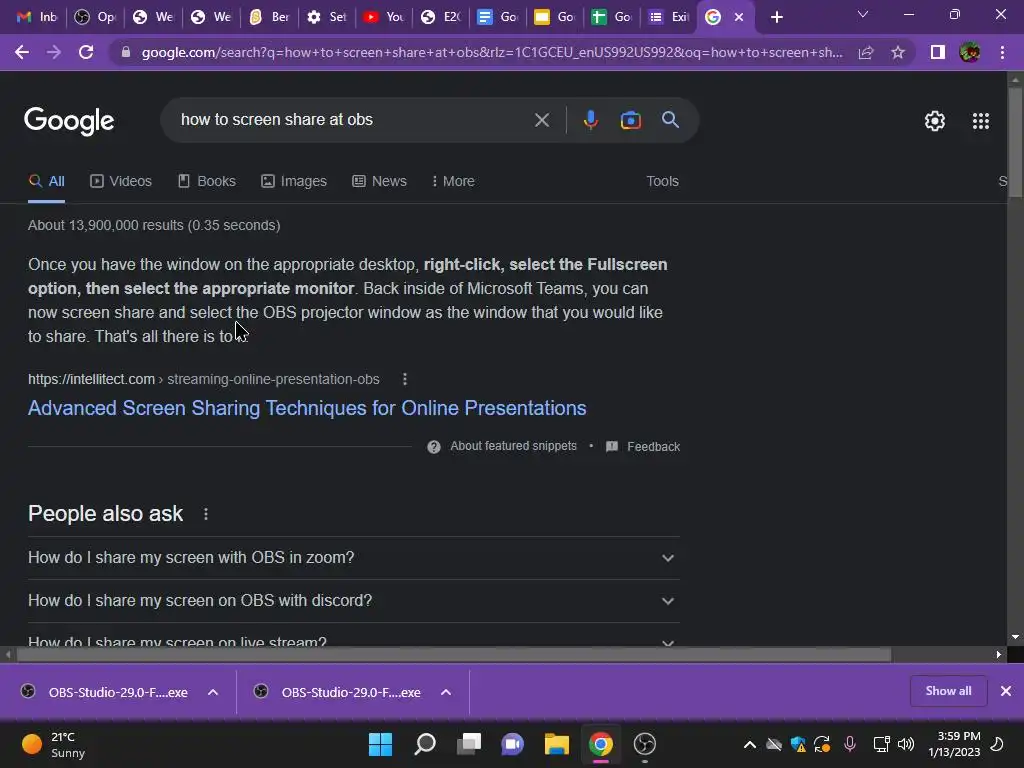Viewport: 1024px width, 768px height.
Task: Open a new browser tab
Action: coord(776,17)
